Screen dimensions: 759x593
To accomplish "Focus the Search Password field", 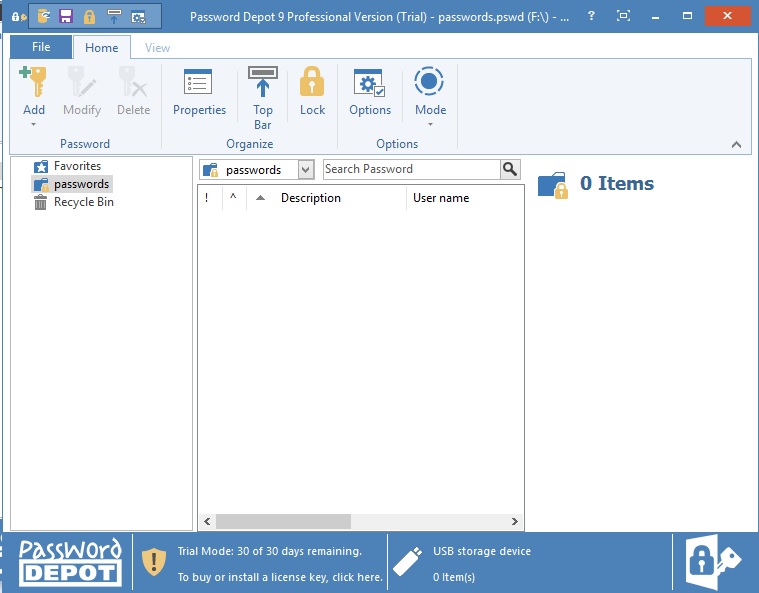I will pyautogui.click(x=411, y=169).
